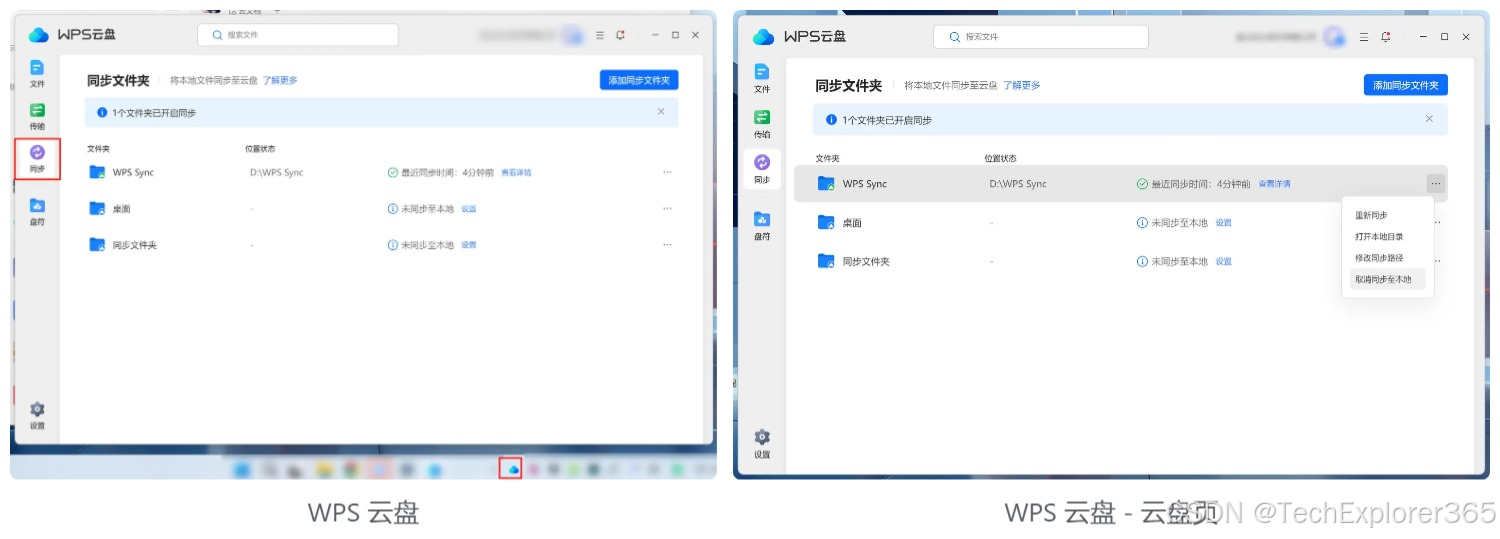Click WPS Sync folder name in left screenshot
The width and height of the screenshot is (1500, 539).
point(133,172)
